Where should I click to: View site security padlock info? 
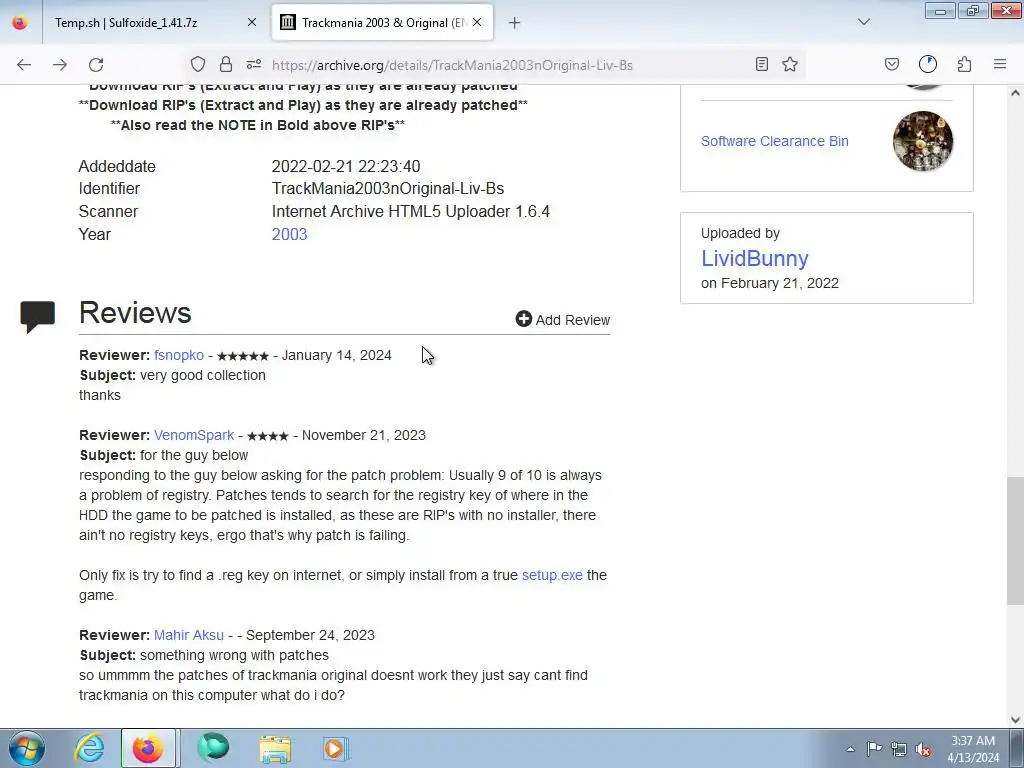(x=226, y=64)
